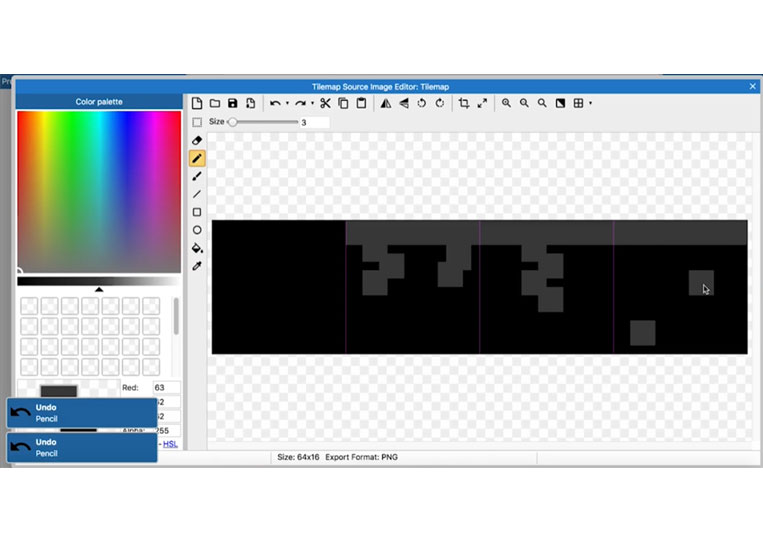Viewport: 763px width, 541px height.
Task: Cut selection with scissors icon
Action: [325, 103]
